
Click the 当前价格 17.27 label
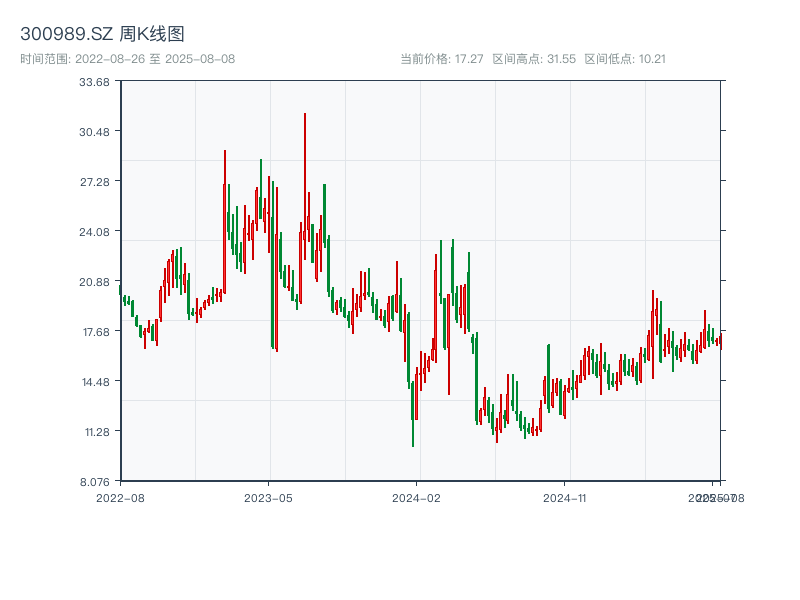point(441,59)
